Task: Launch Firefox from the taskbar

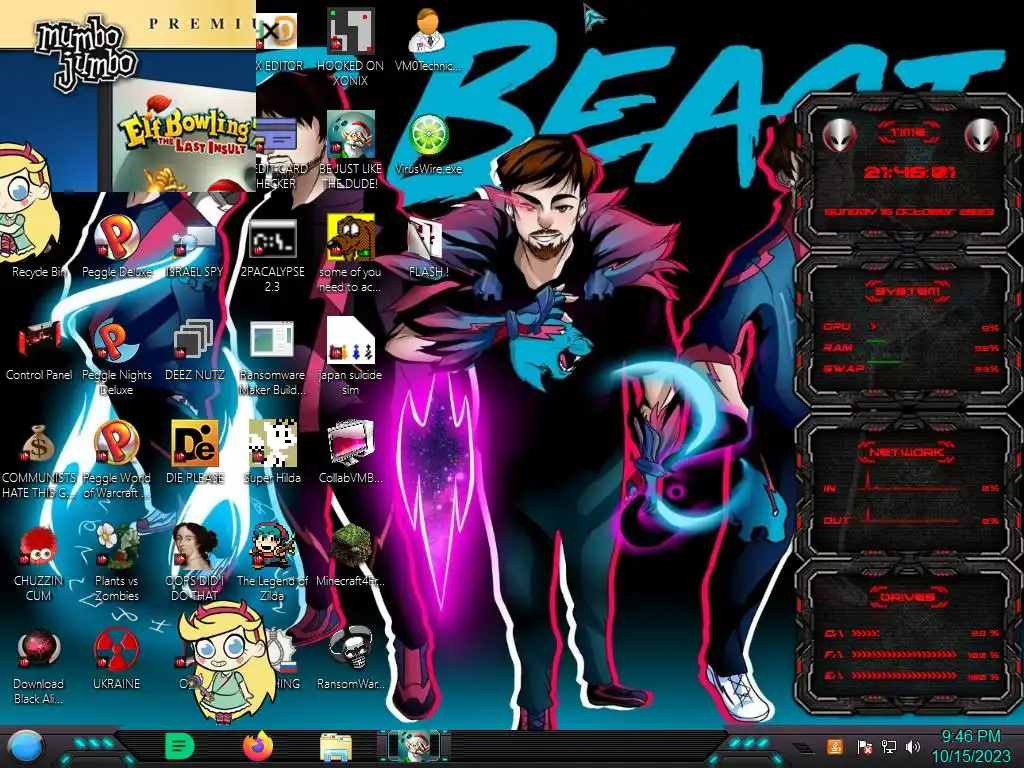Action: tap(257, 746)
